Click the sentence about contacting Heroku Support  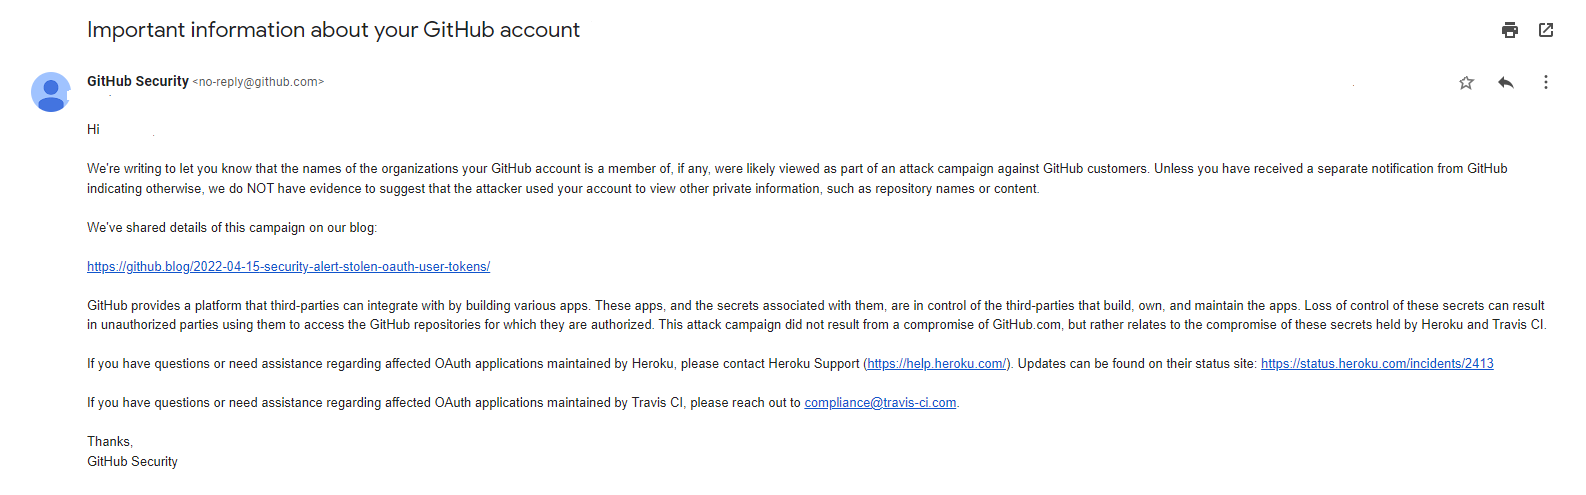(470, 364)
